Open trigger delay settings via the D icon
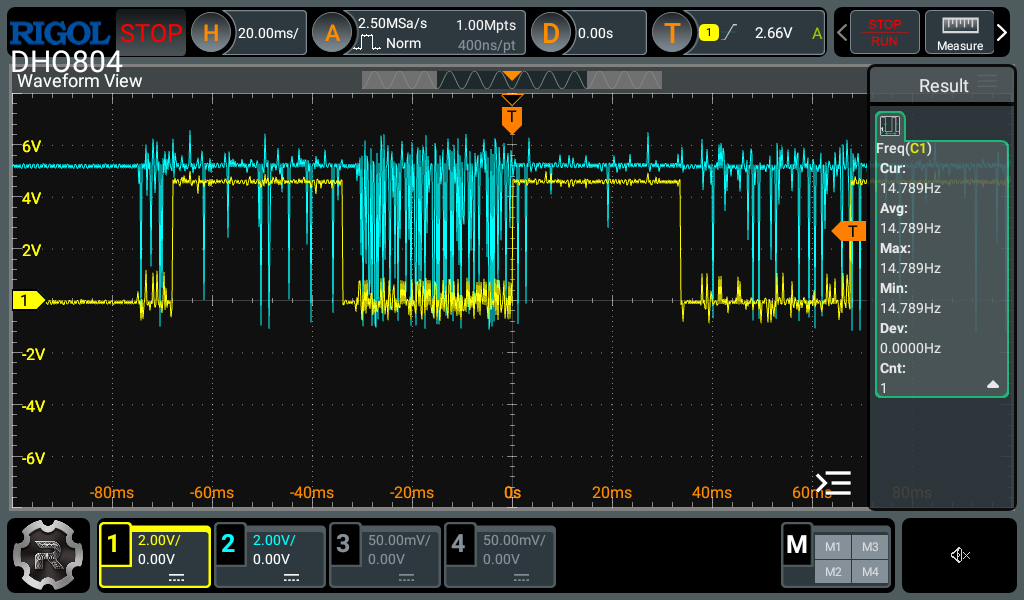 pos(551,32)
